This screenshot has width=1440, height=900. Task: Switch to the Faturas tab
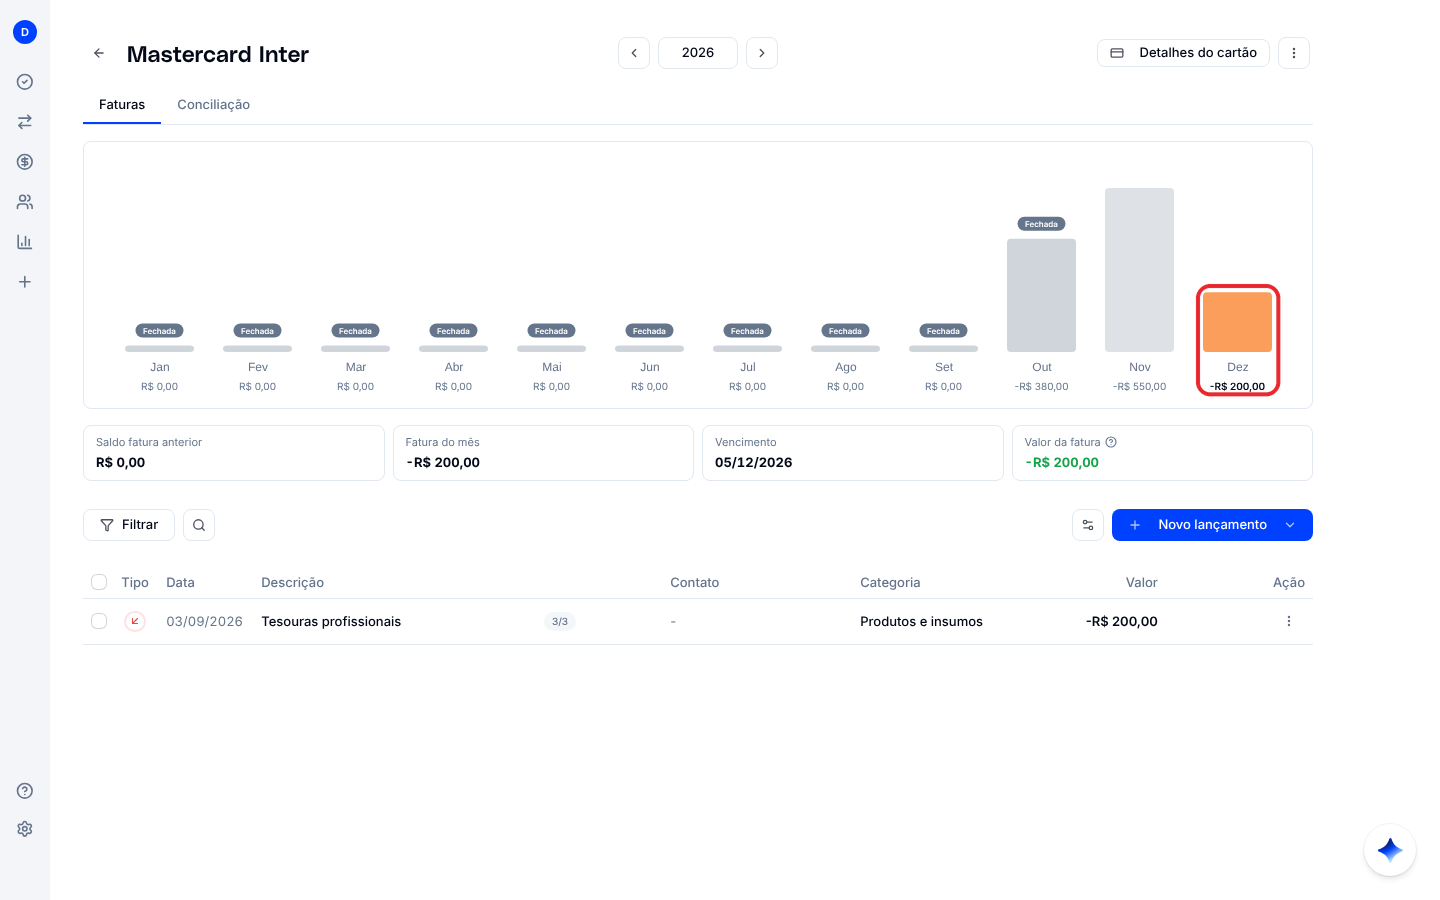click(x=122, y=104)
